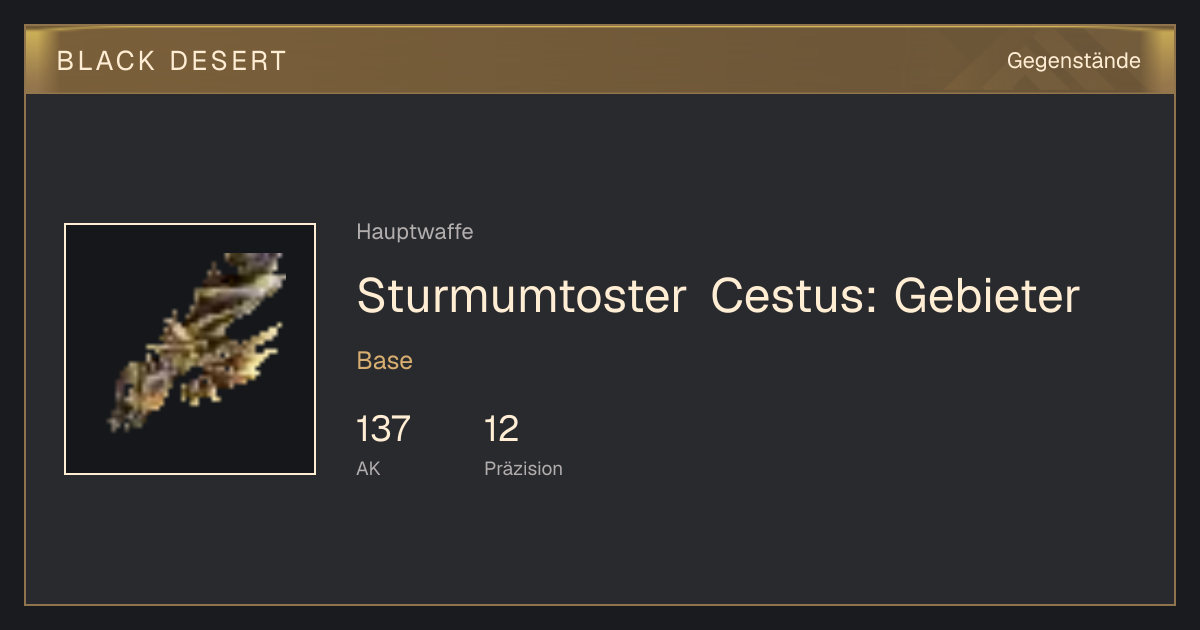Select the Base enhancement level label
This screenshot has height=630, width=1200.
385,361
